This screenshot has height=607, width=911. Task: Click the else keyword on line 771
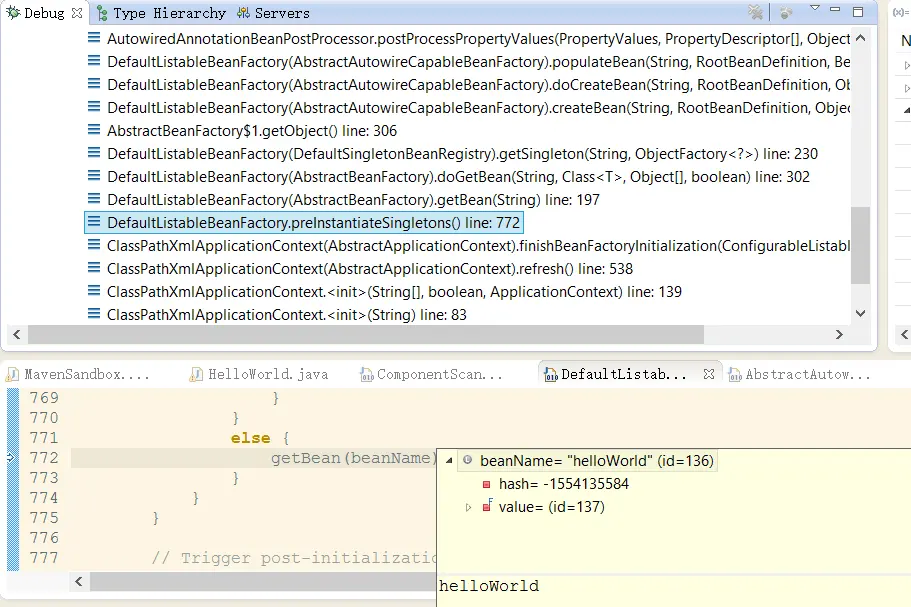[250, 438]
